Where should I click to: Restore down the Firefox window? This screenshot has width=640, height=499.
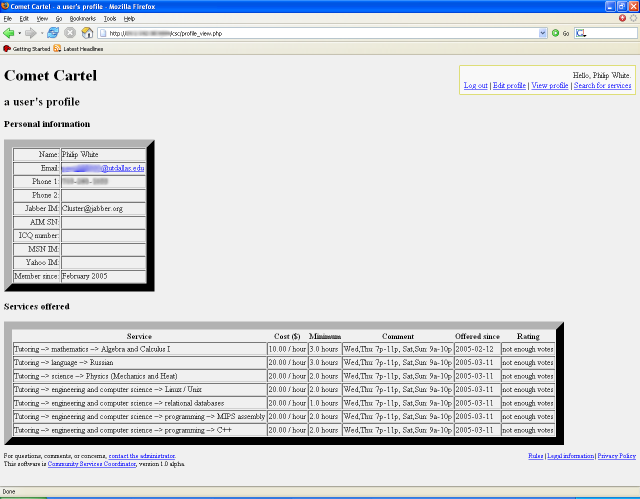pyautogui.click(x=622, y=6)
